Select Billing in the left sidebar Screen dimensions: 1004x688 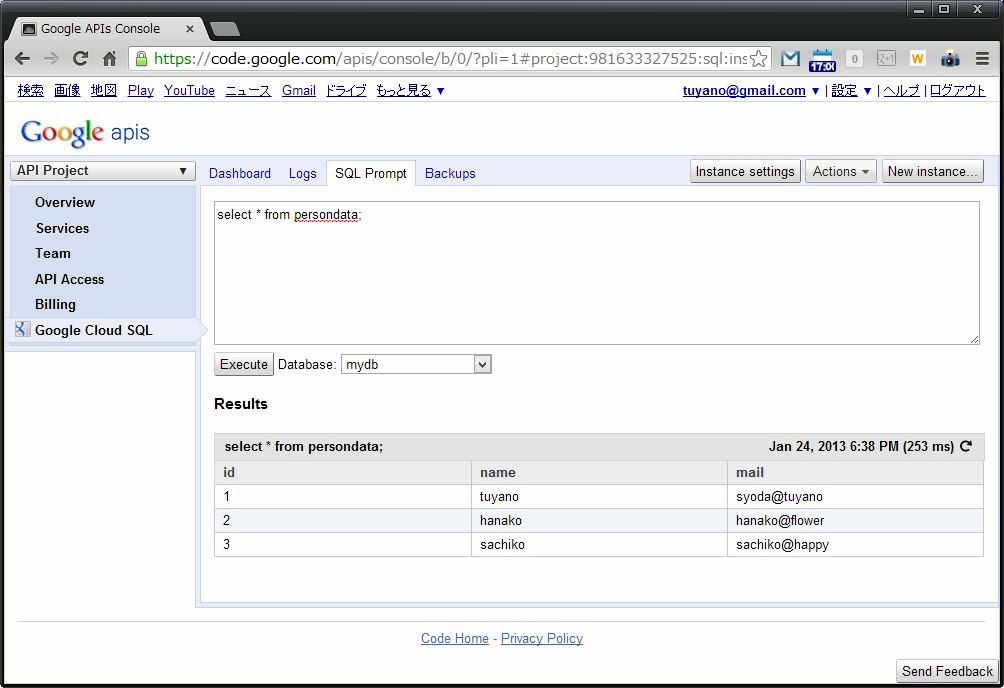coord(55,305)
